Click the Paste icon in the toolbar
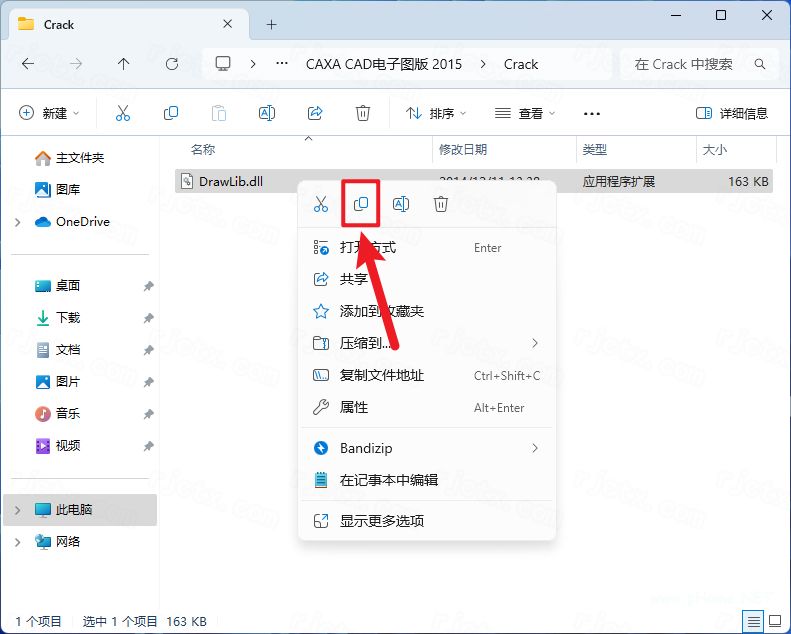 point(219,113)
